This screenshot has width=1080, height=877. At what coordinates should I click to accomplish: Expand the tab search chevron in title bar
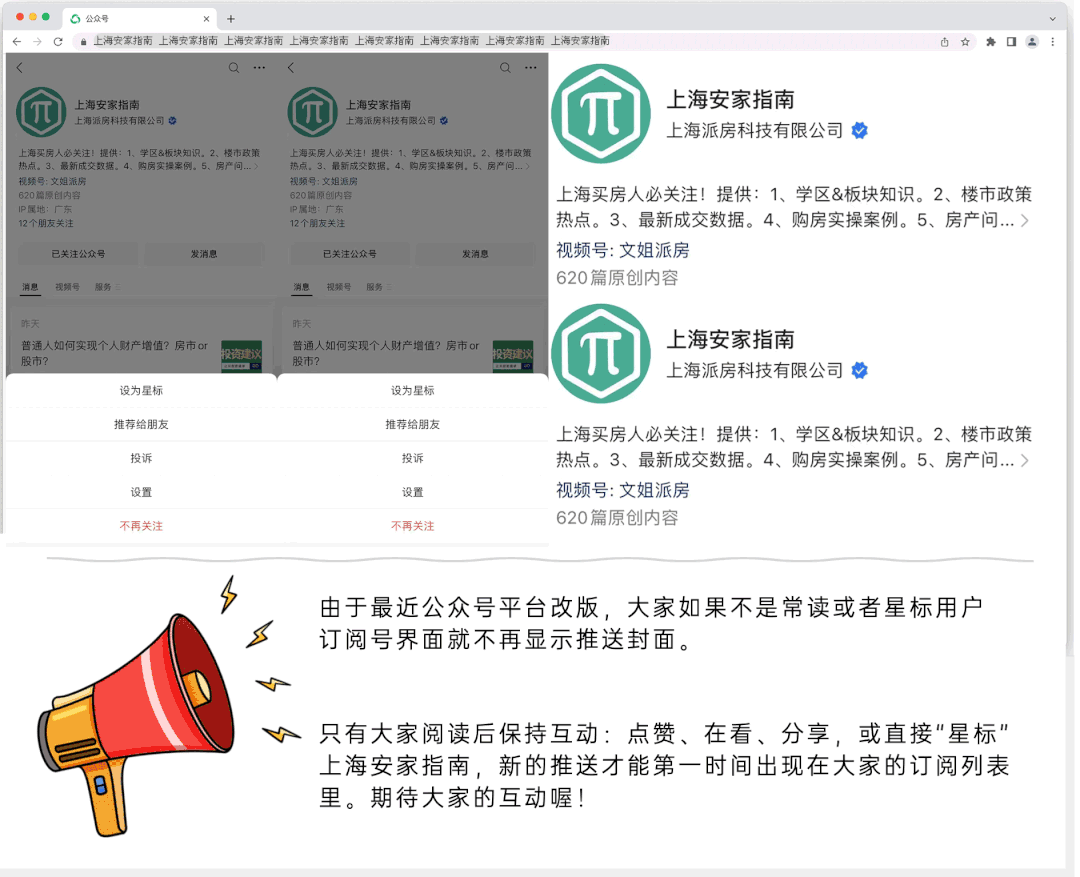click(x=1052, y=19)
